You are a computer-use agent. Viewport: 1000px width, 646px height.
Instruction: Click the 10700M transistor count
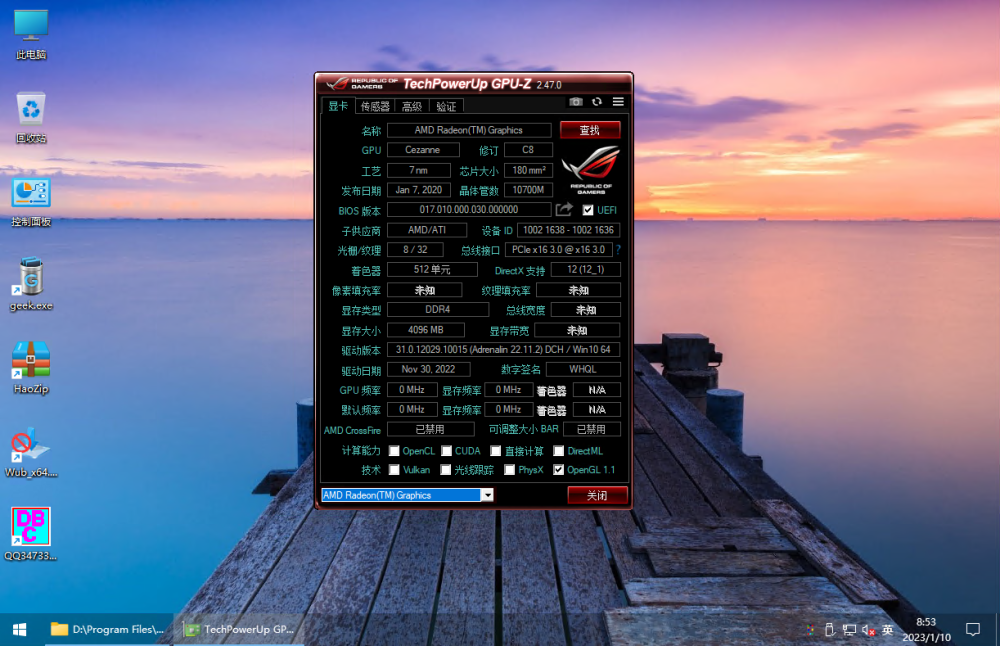coord(528,189)
